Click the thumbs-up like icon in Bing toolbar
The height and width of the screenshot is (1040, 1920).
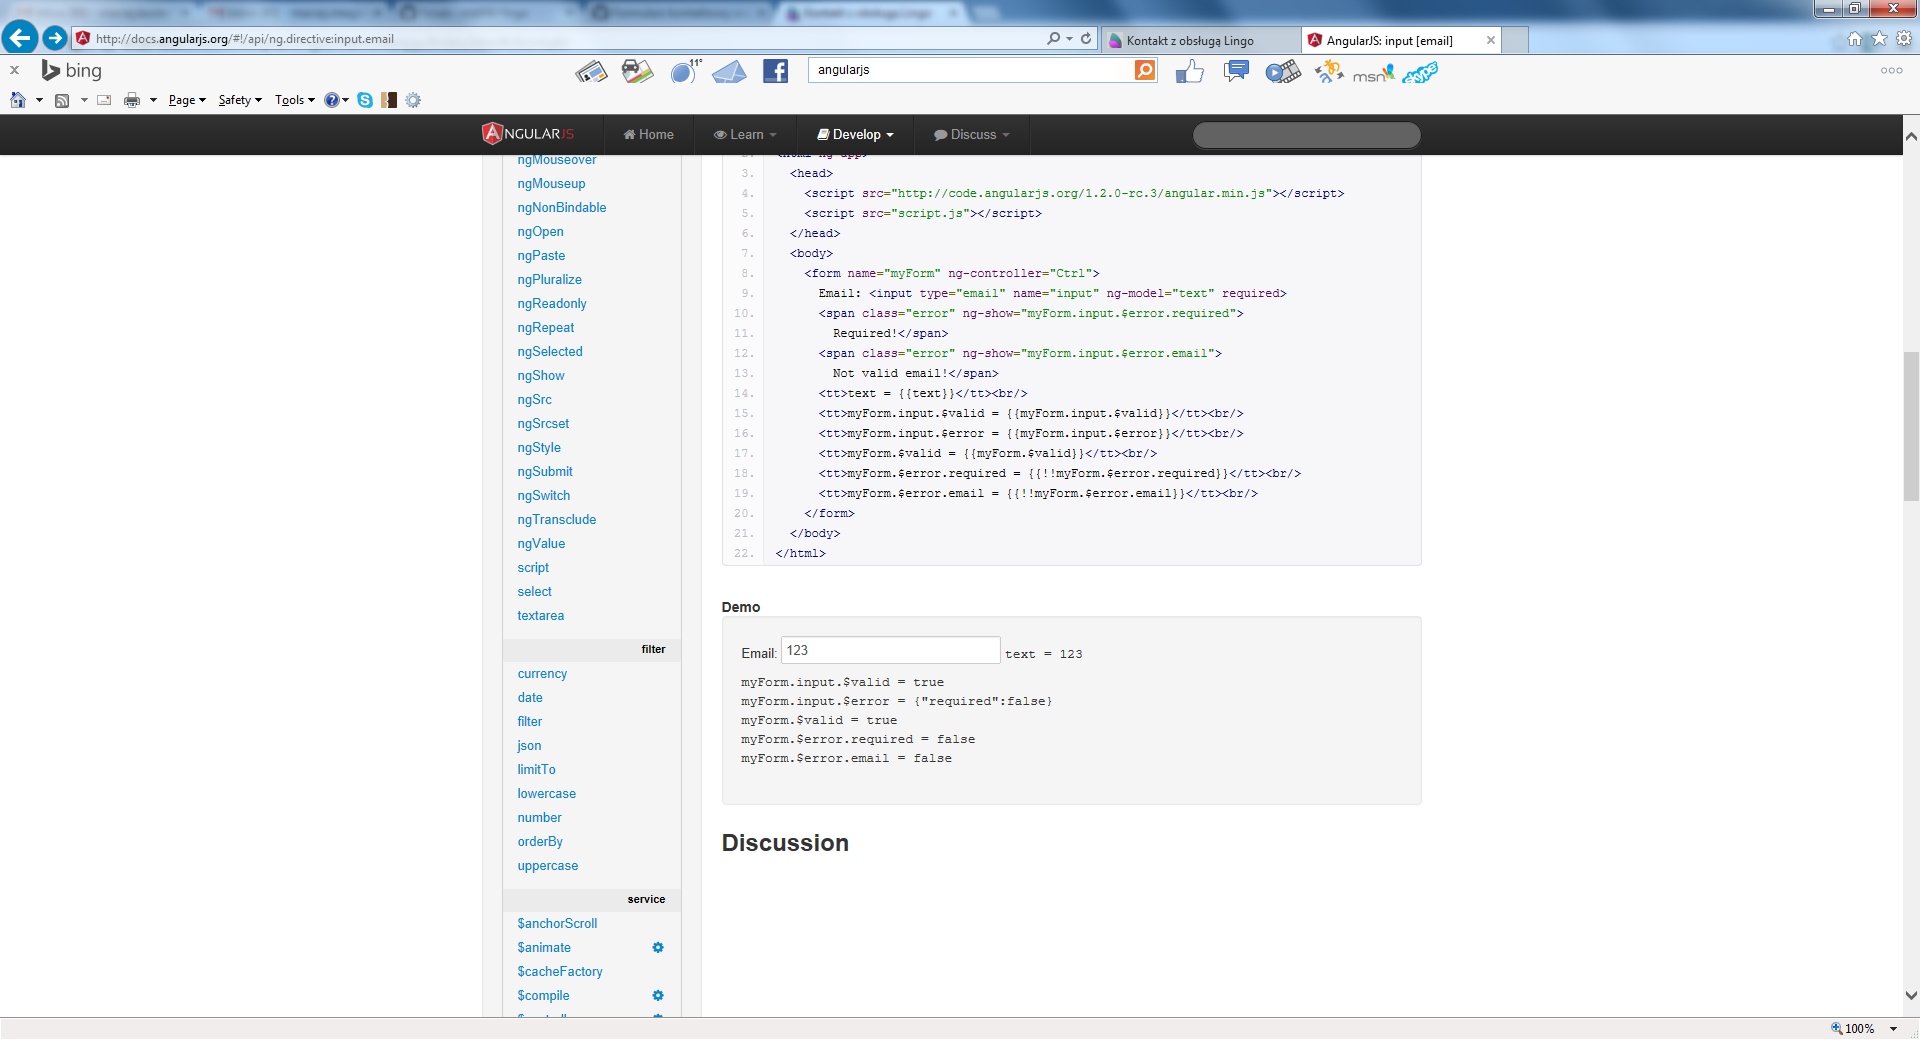(1189, 71)
